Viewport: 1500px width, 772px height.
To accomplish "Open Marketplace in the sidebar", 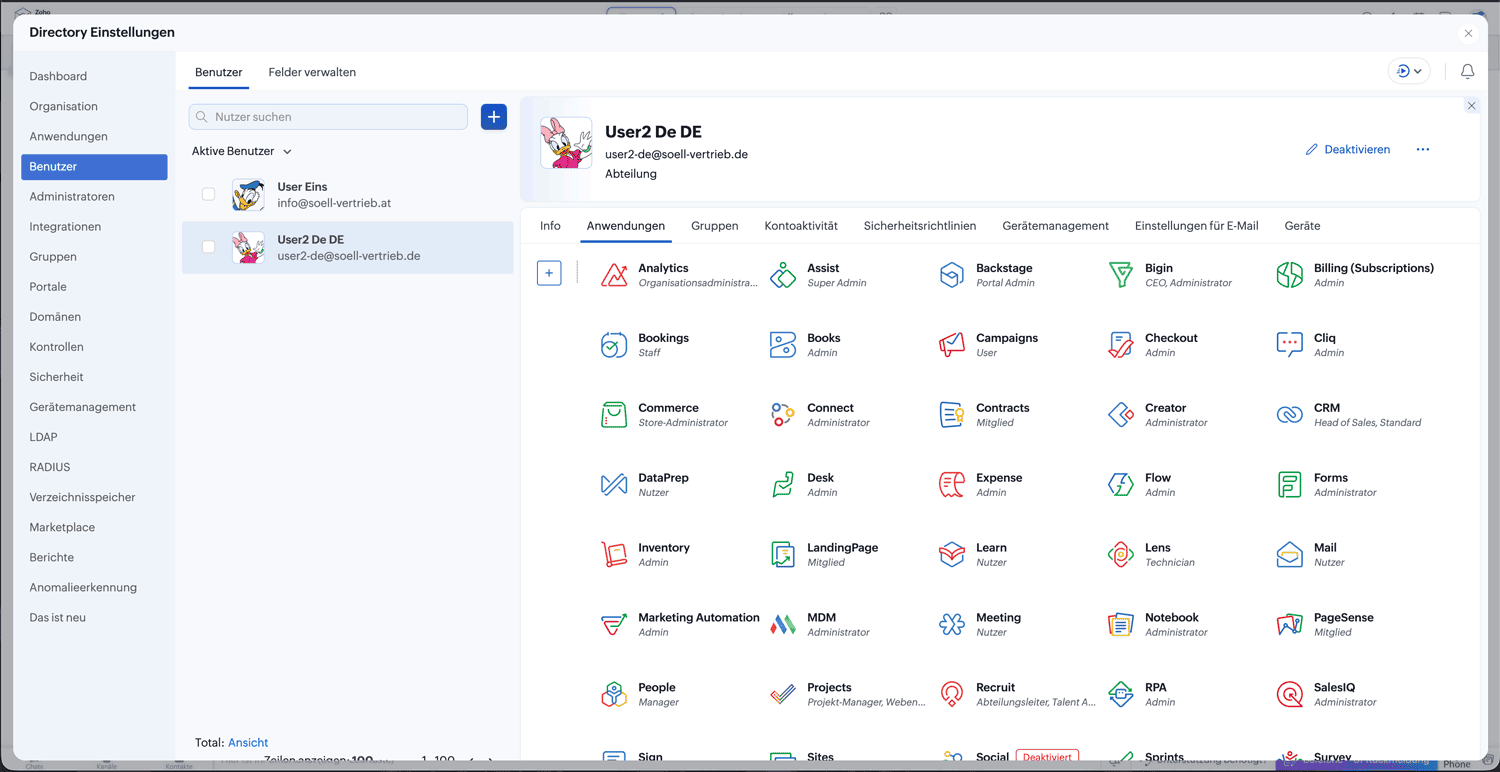I will point(94,527).
